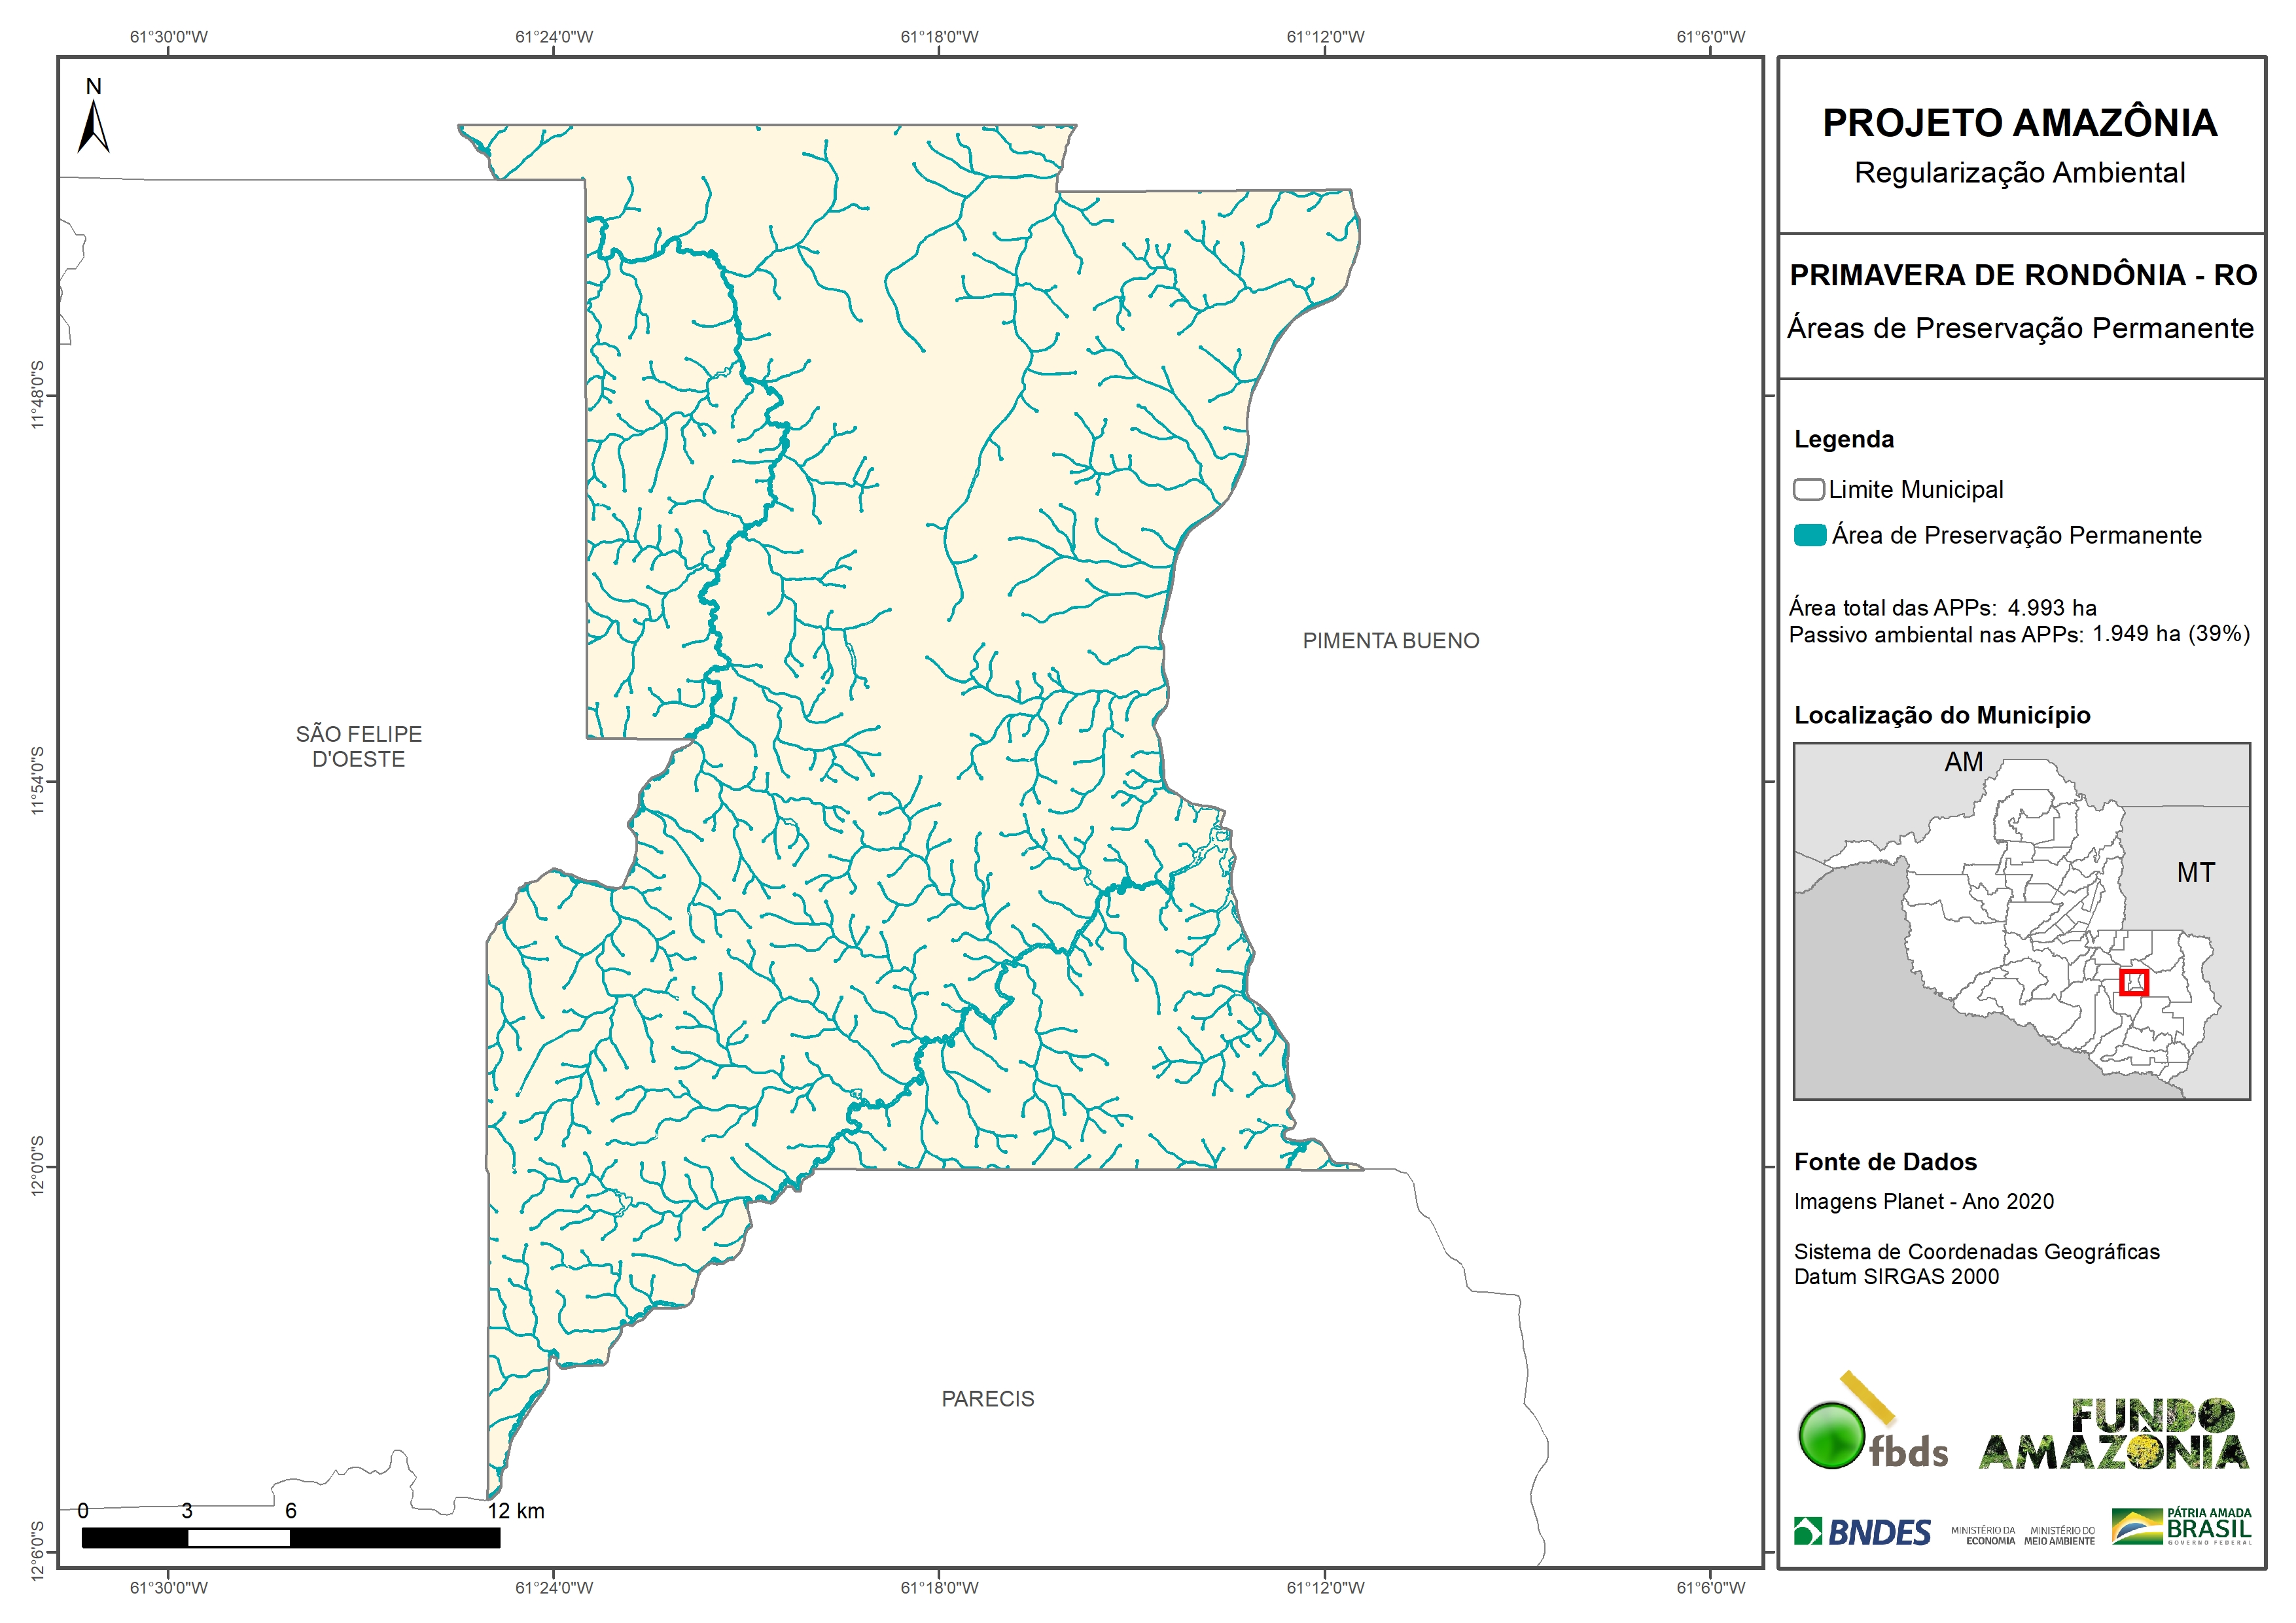Screen dimensions: 2296x1623
Task: Click the AM state label in inset
Action: pos(1963,762)
